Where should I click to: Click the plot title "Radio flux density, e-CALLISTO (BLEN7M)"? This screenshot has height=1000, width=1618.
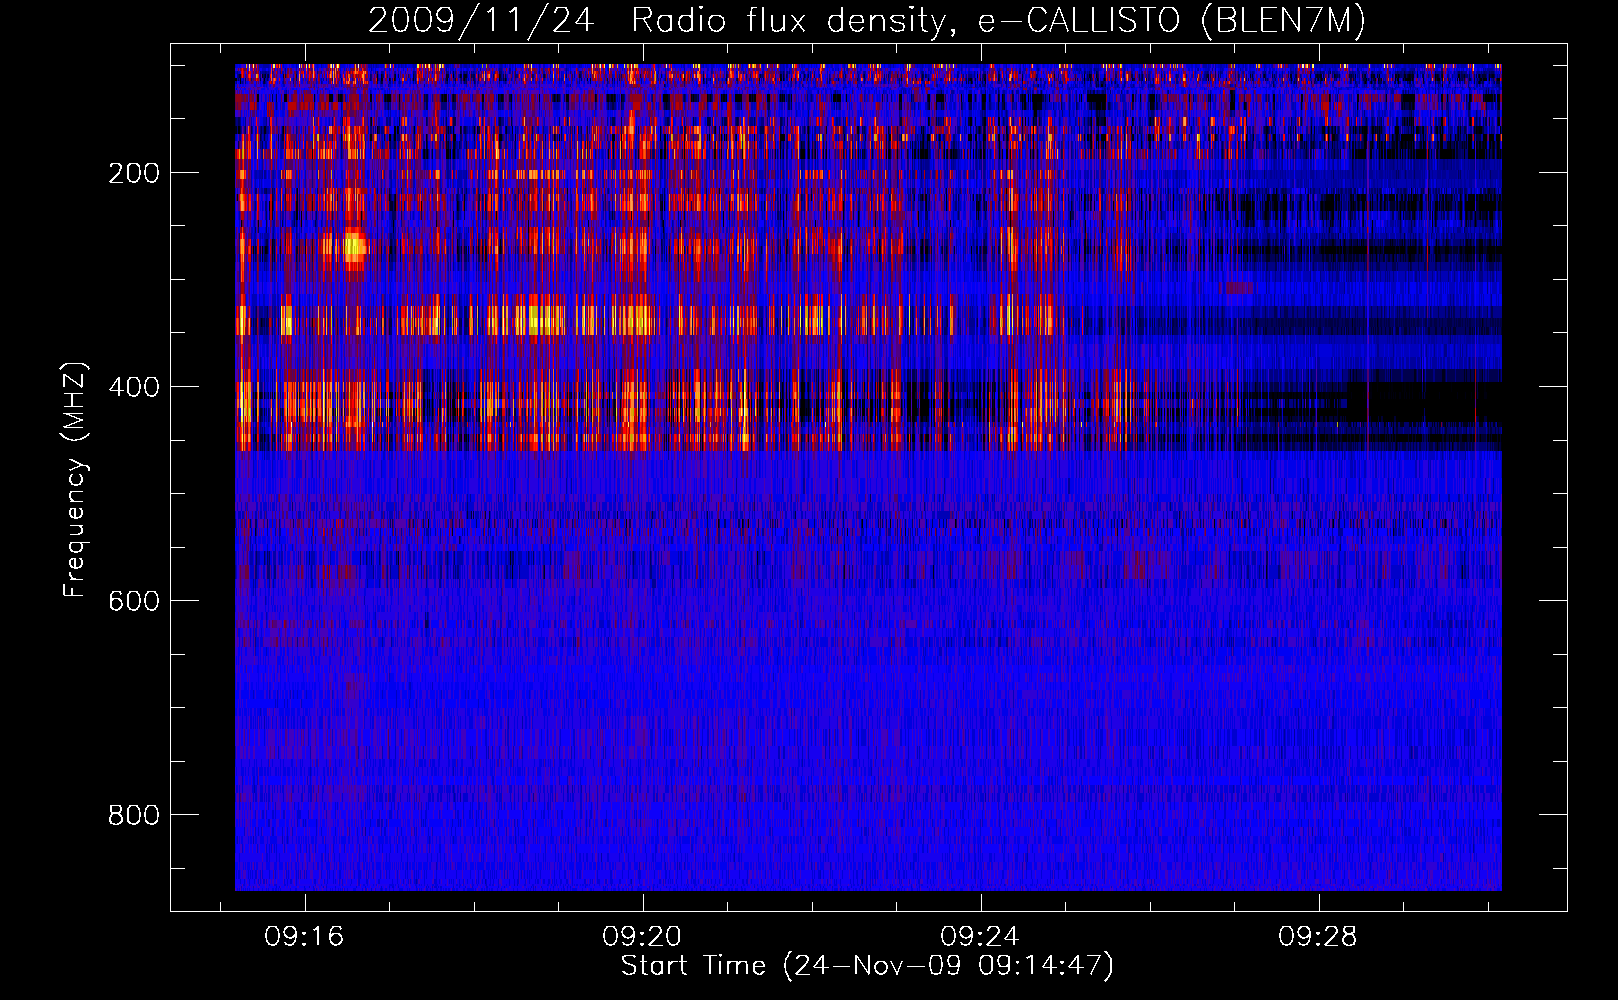coord(998,21)
